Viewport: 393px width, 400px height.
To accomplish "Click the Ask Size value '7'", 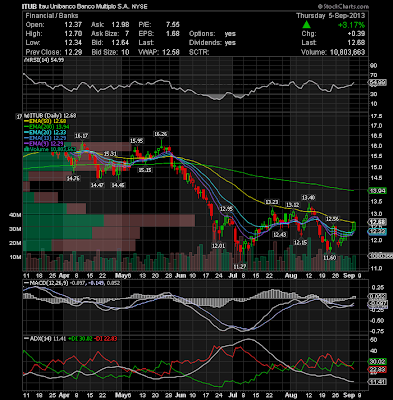I will tap(127, 34).
